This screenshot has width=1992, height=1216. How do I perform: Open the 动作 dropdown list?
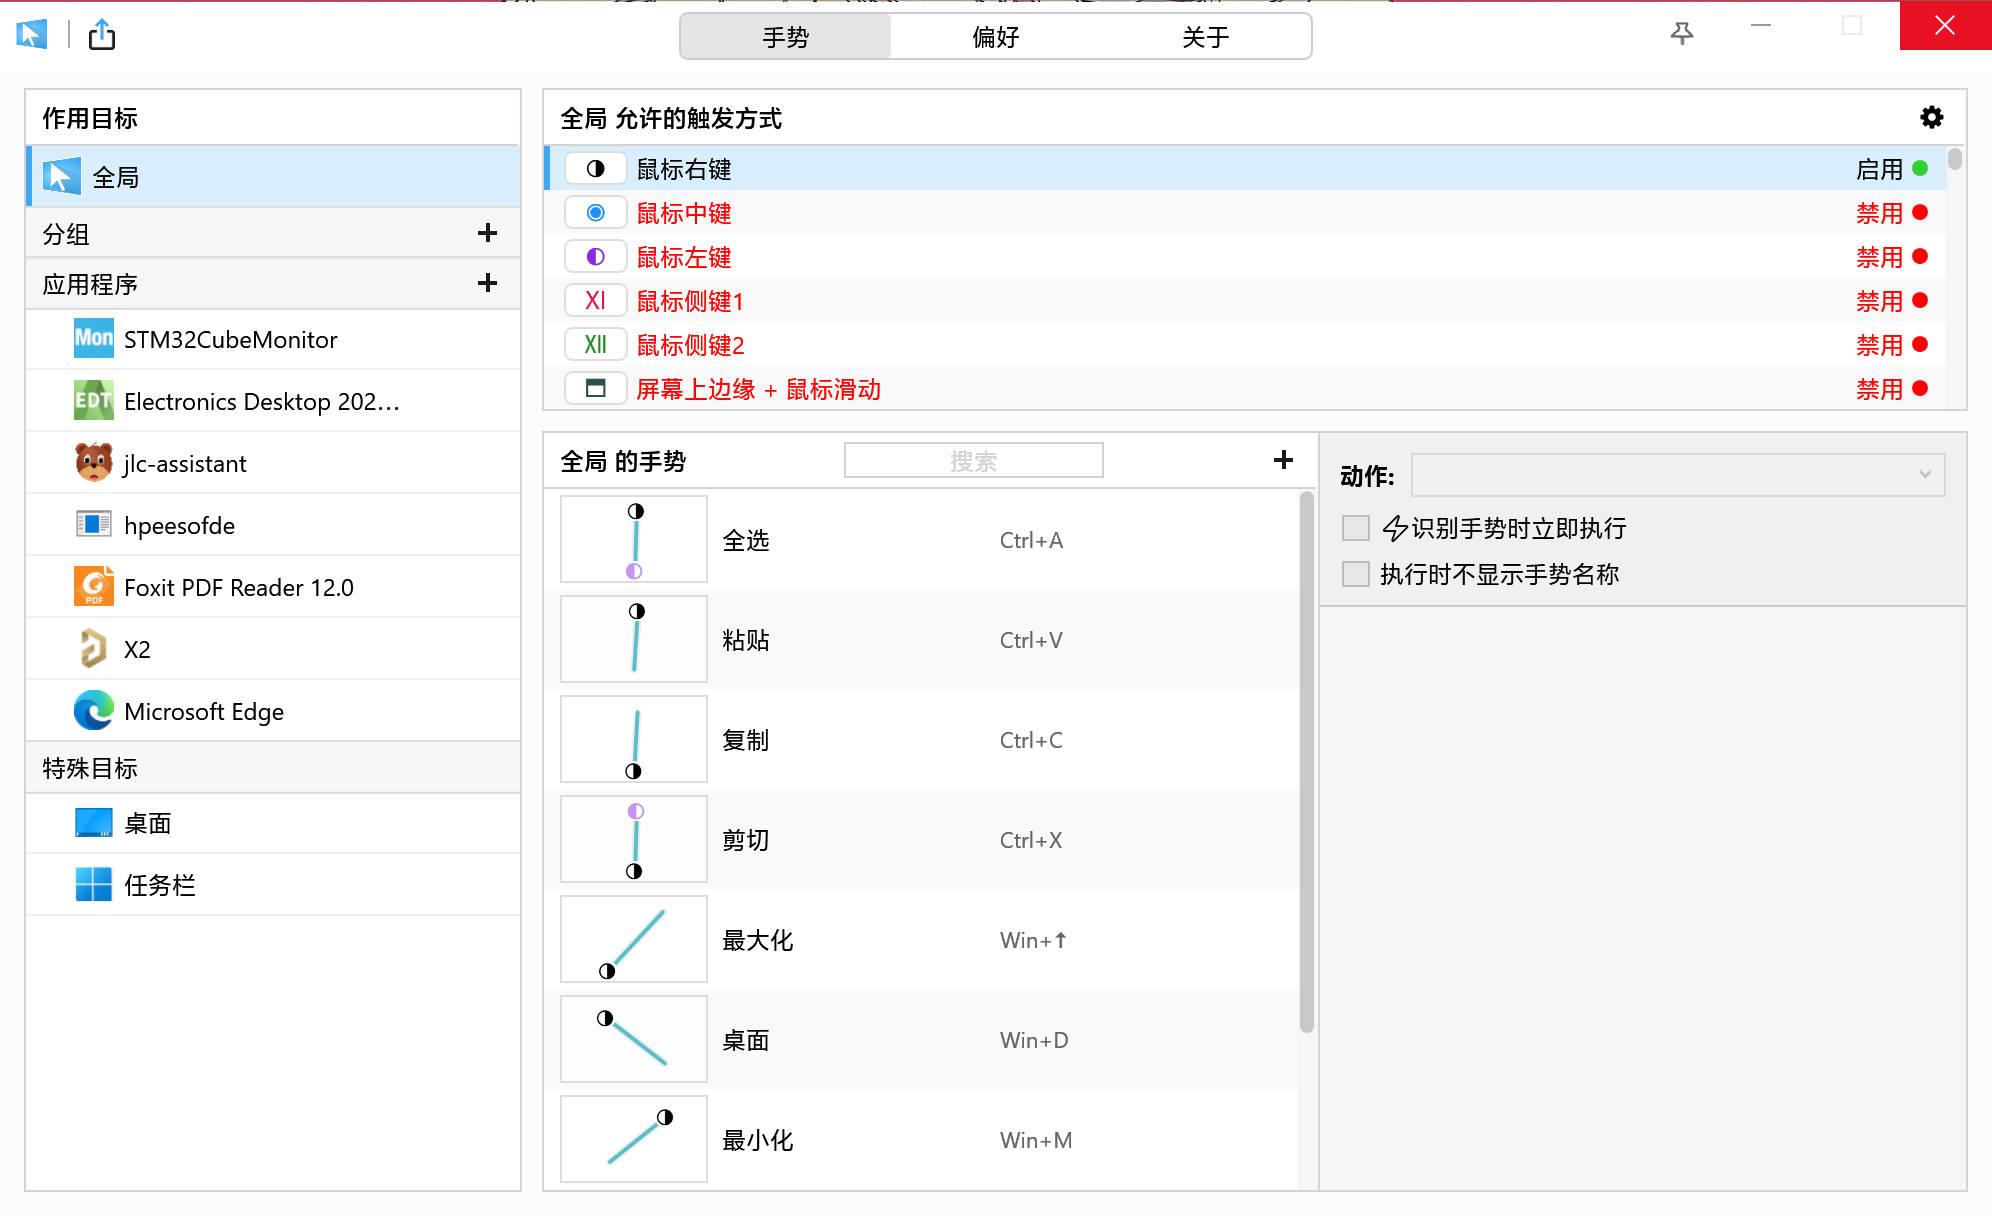click(x=1677, y=475)
